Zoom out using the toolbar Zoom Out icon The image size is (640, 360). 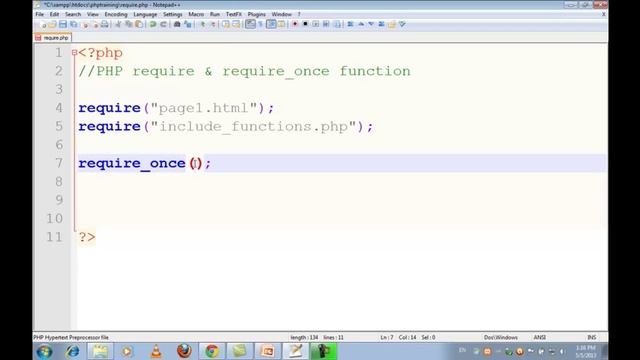(213, 24)
